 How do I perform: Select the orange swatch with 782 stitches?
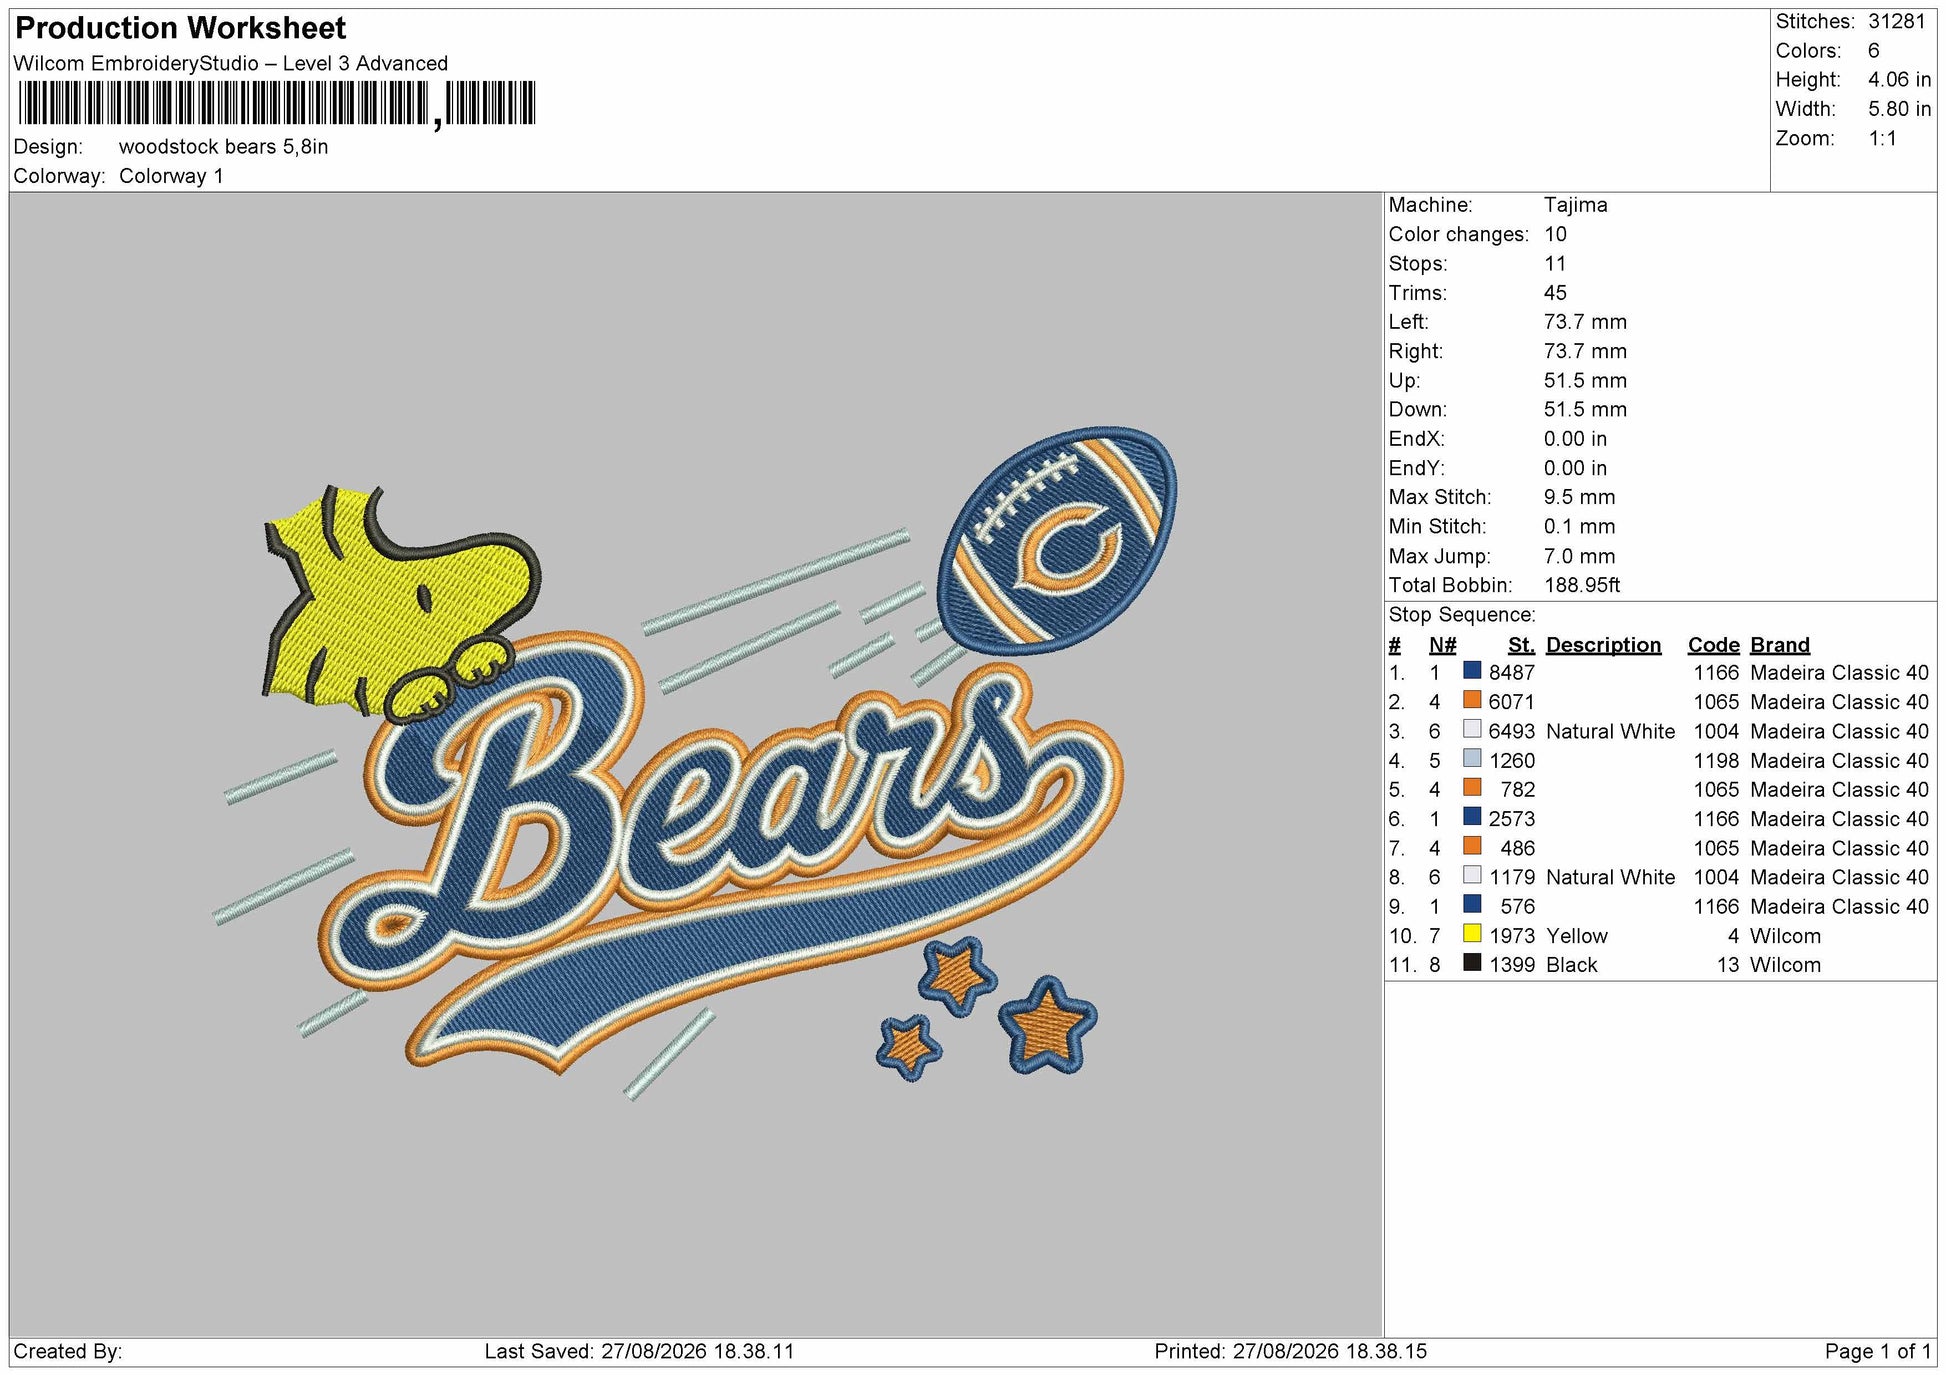(x=1472, y=787)
